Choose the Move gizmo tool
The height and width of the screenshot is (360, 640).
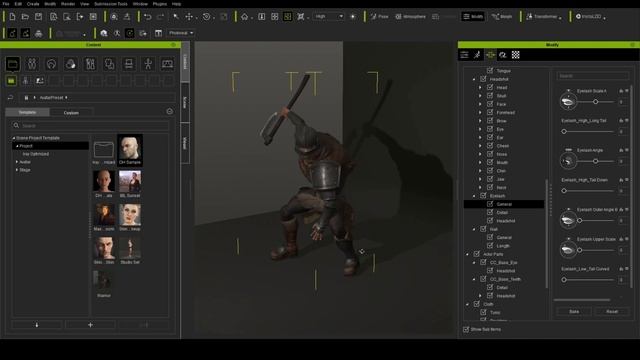click(x=189, y=17)
